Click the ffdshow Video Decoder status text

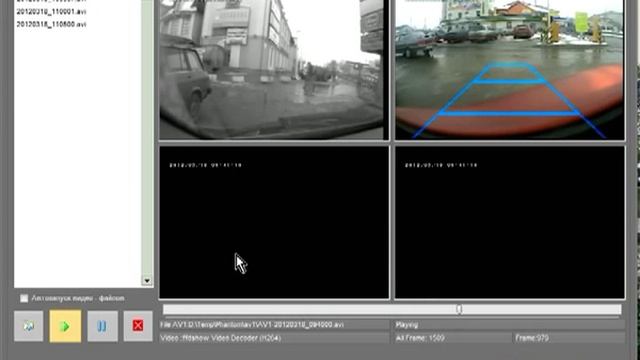pos(221,338)
